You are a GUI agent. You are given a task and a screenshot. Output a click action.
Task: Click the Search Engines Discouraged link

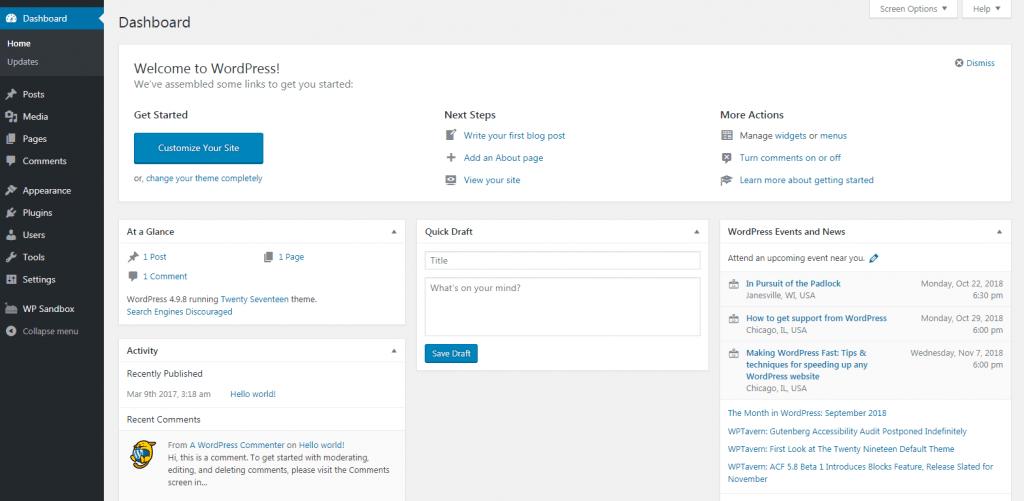pos(180,312)
